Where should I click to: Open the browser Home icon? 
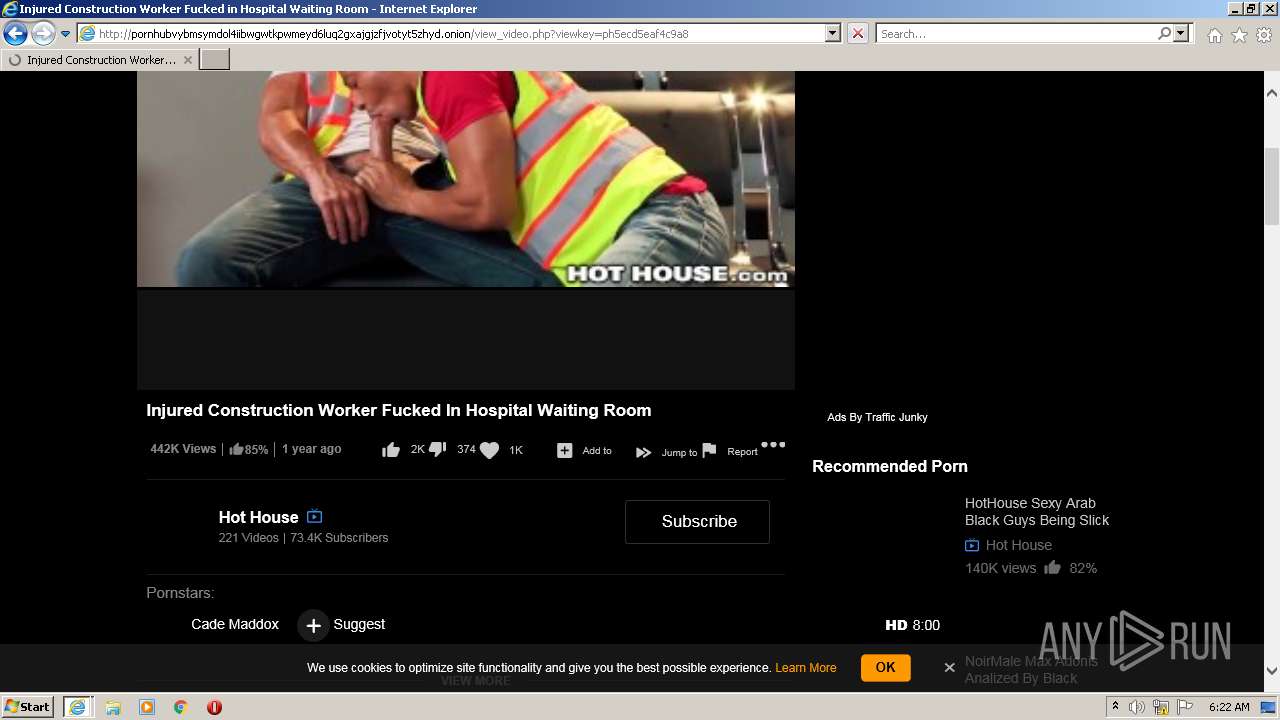tap(1214, 35)
